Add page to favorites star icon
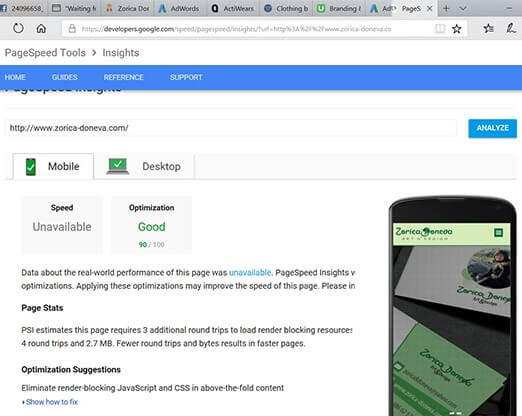Image resolution: width=522 pixels, height=416 pixels. [x=456, y=29]
